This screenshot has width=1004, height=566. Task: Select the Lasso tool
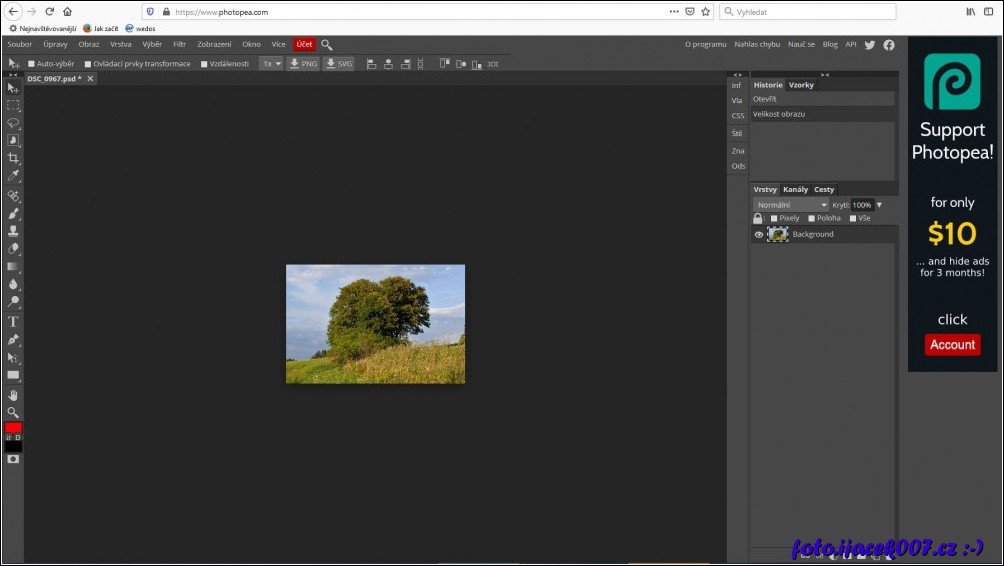point(13,123)
